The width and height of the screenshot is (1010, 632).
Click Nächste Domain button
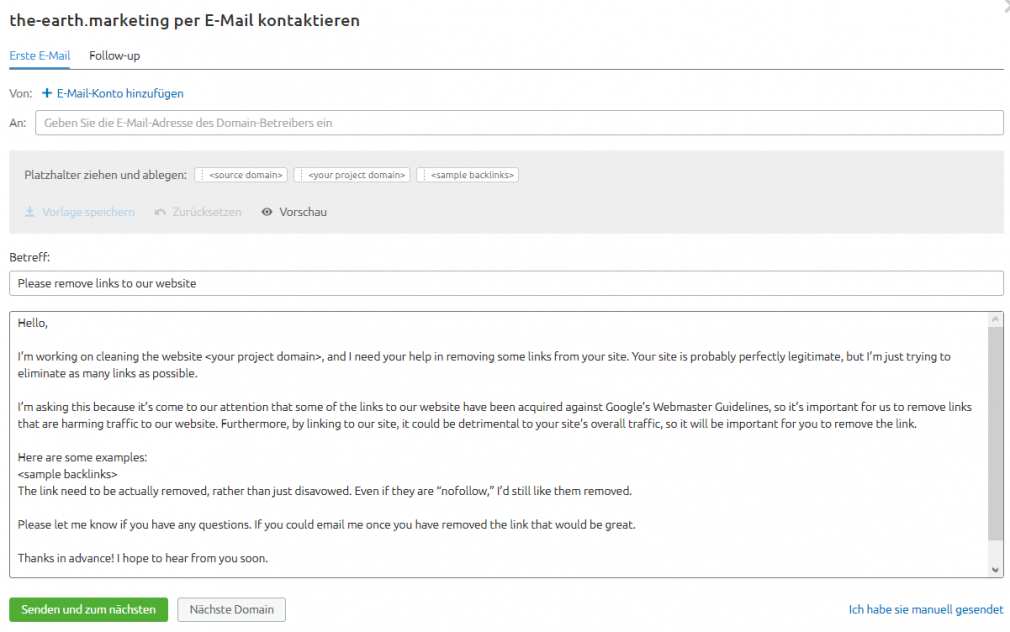click(231, 609)
